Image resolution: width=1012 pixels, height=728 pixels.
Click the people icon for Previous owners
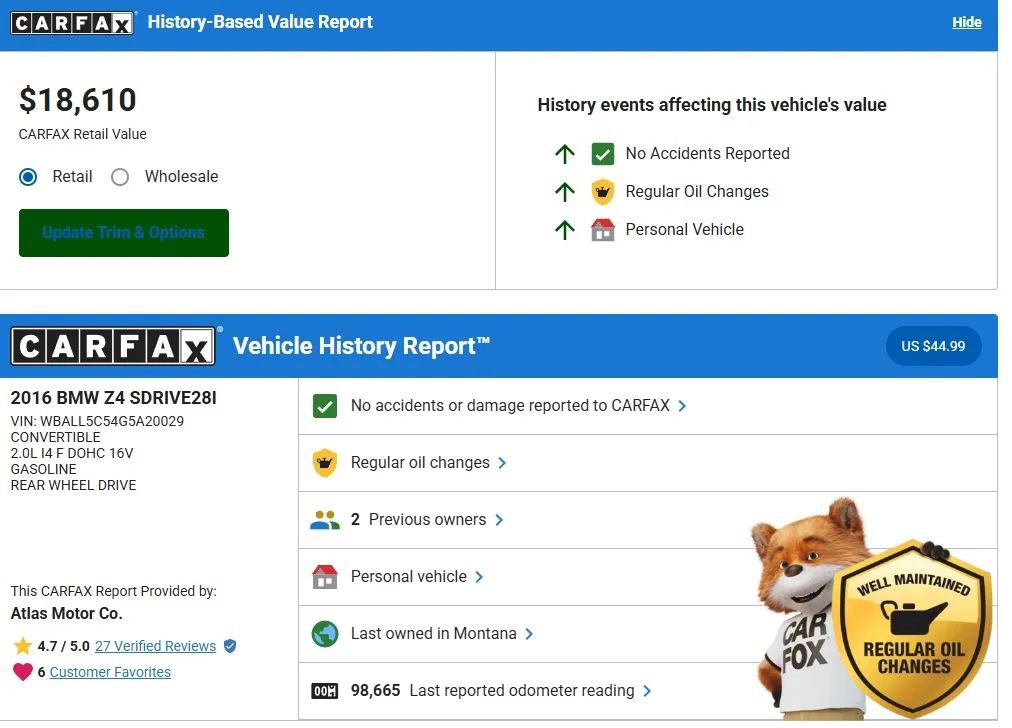pos(325,520)
